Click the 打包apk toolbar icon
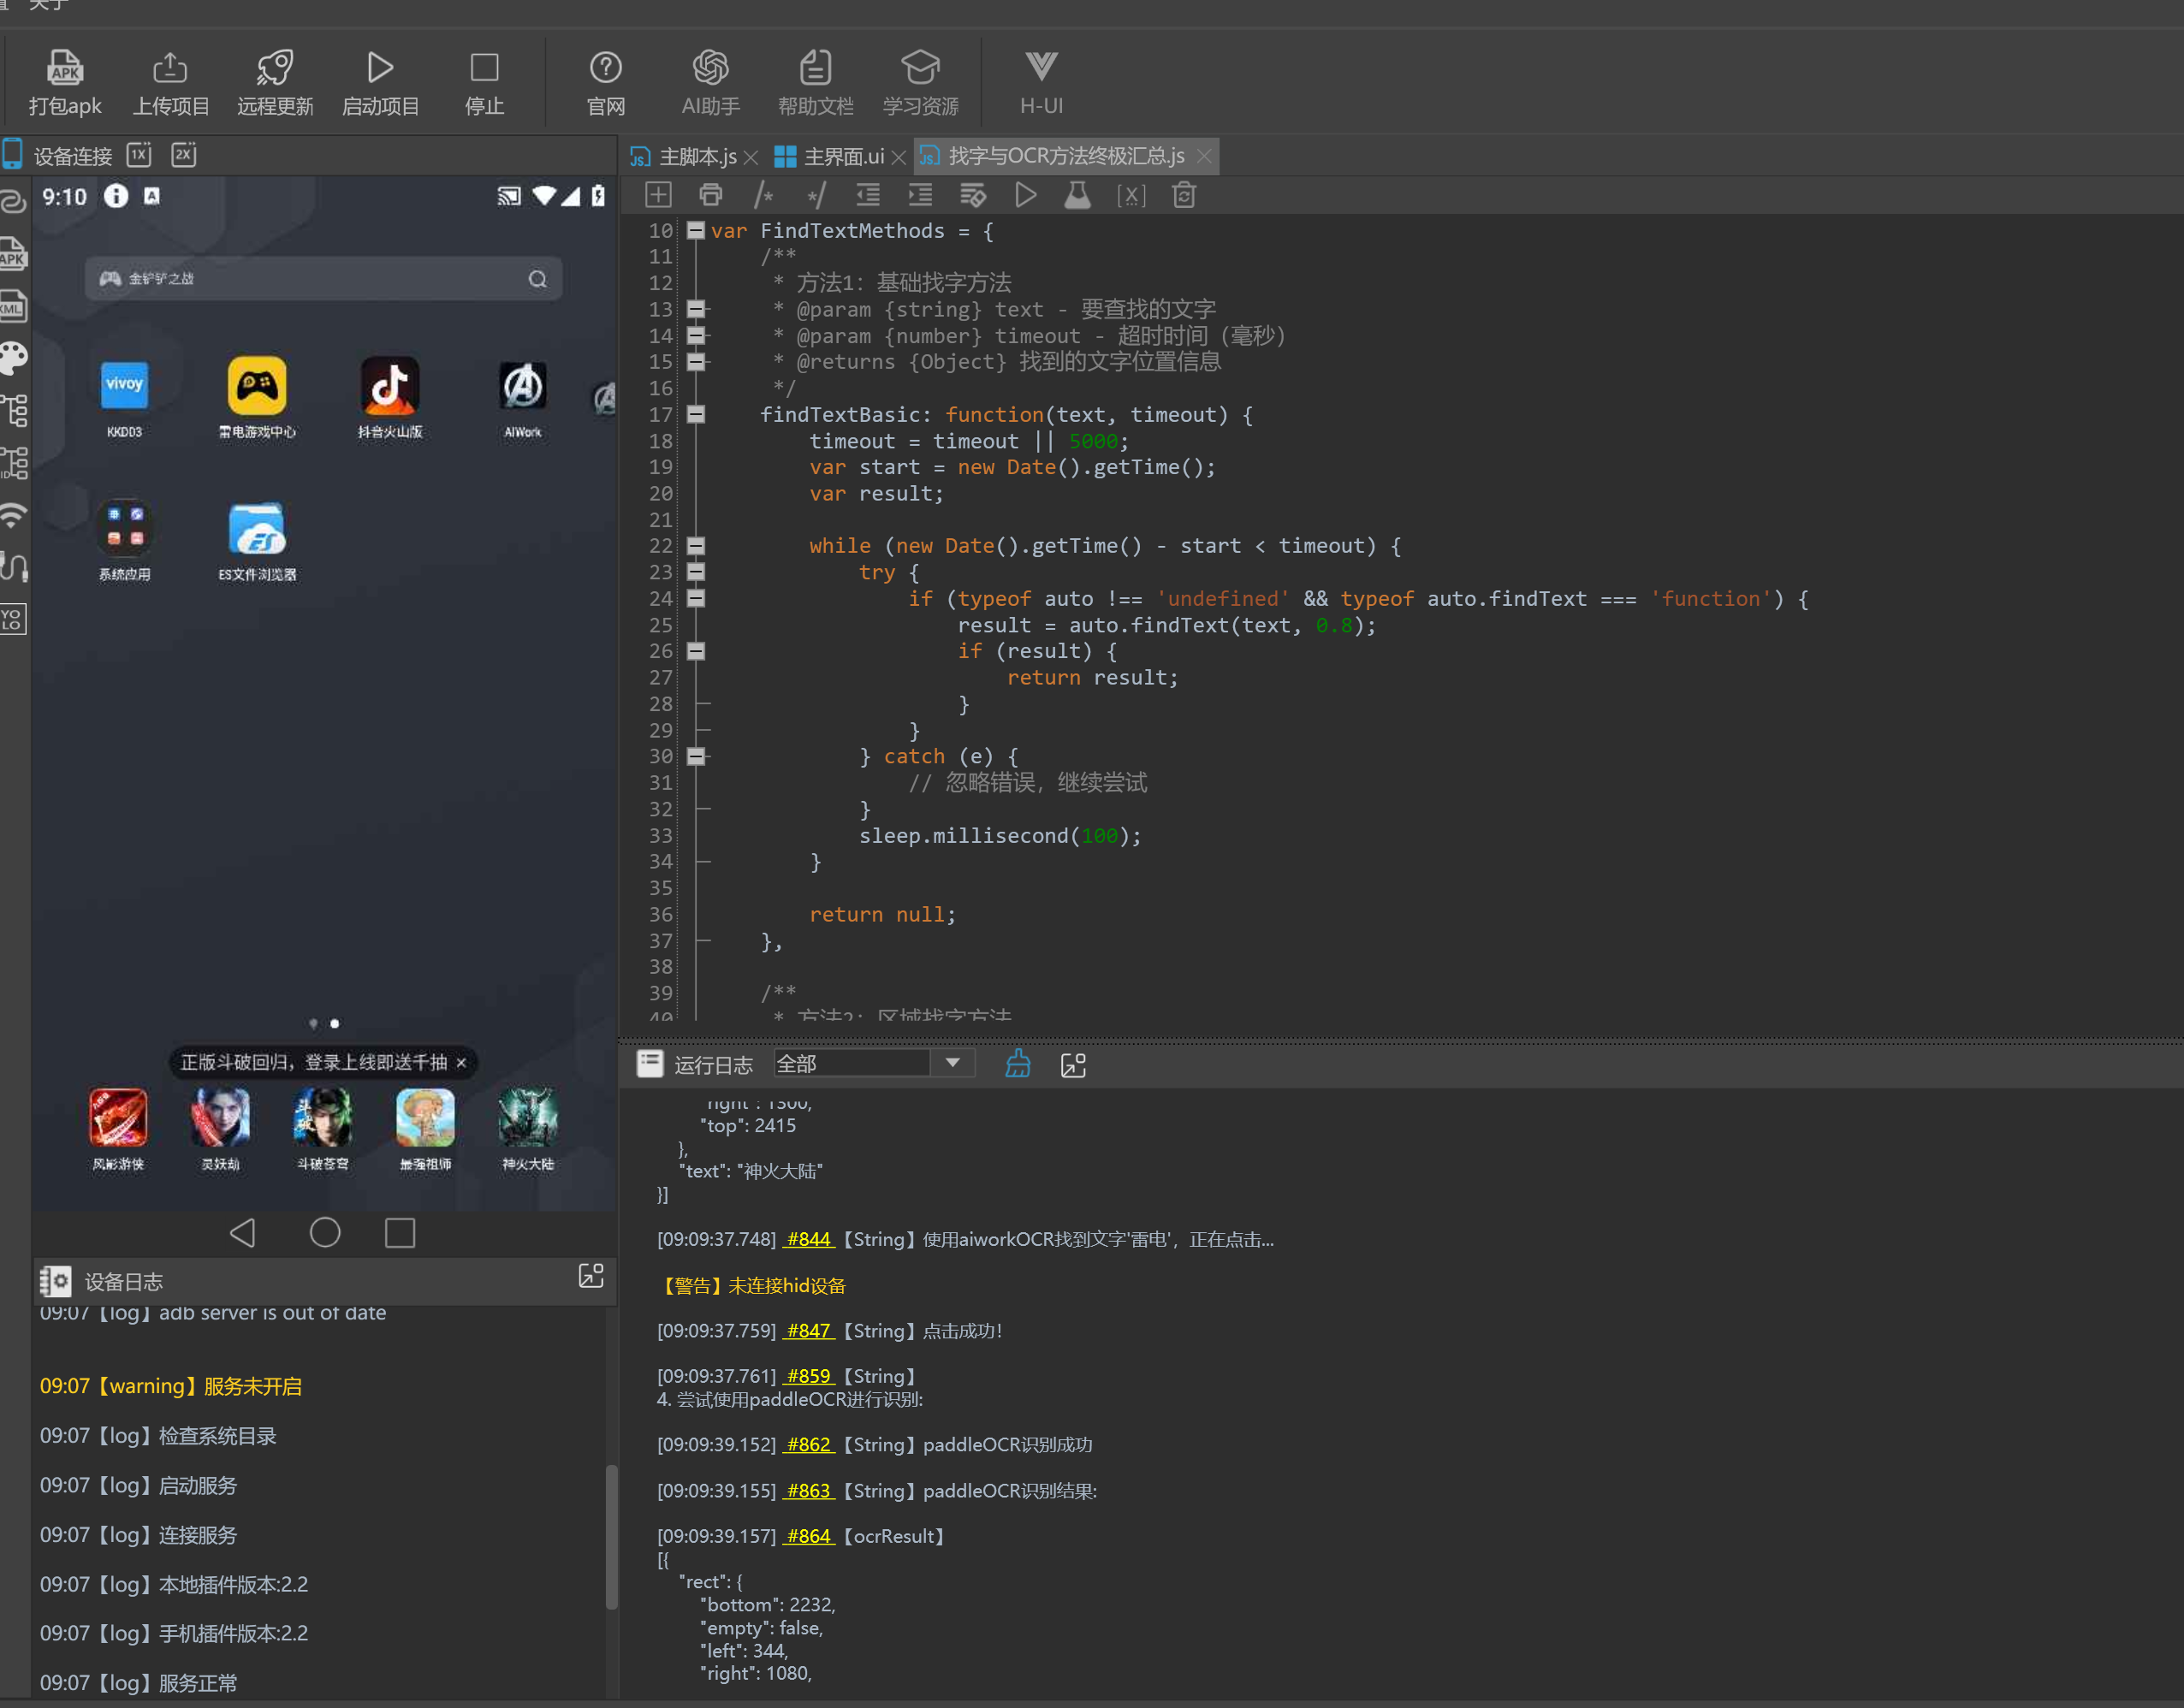2184x1708 pixels. click(x=65, y=68)
